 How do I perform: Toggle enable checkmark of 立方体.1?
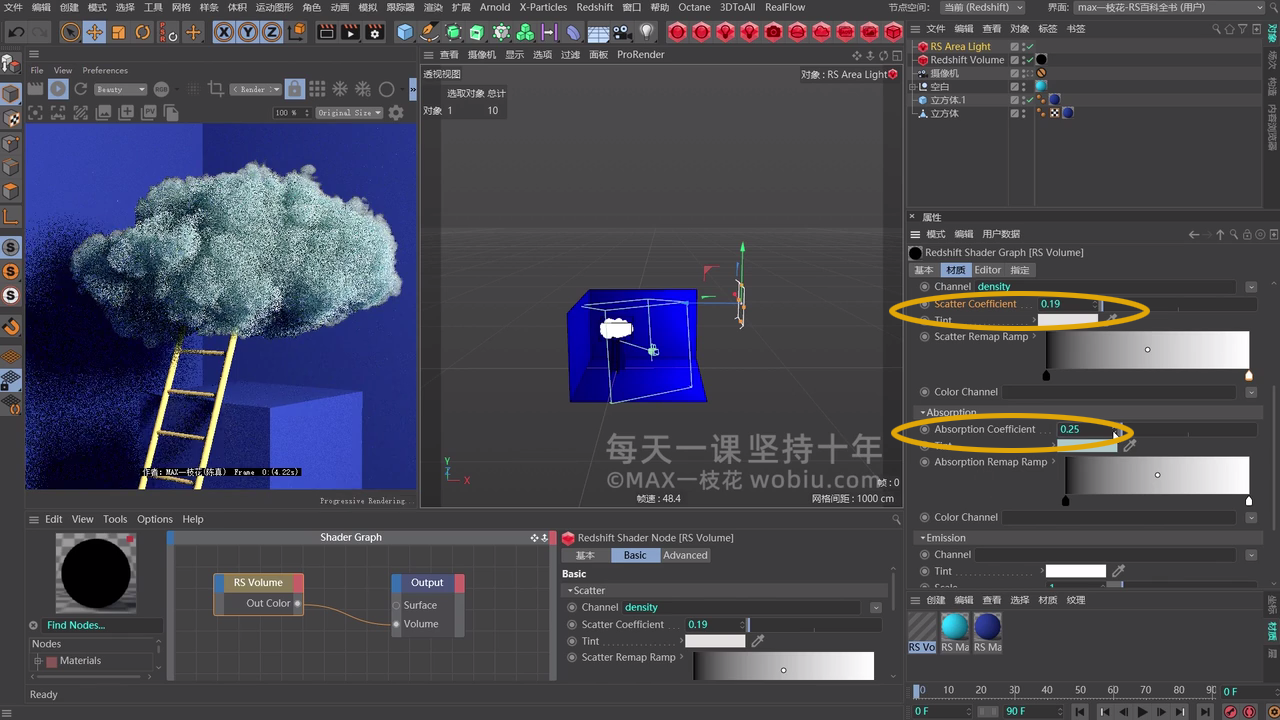click(1028, 100)
